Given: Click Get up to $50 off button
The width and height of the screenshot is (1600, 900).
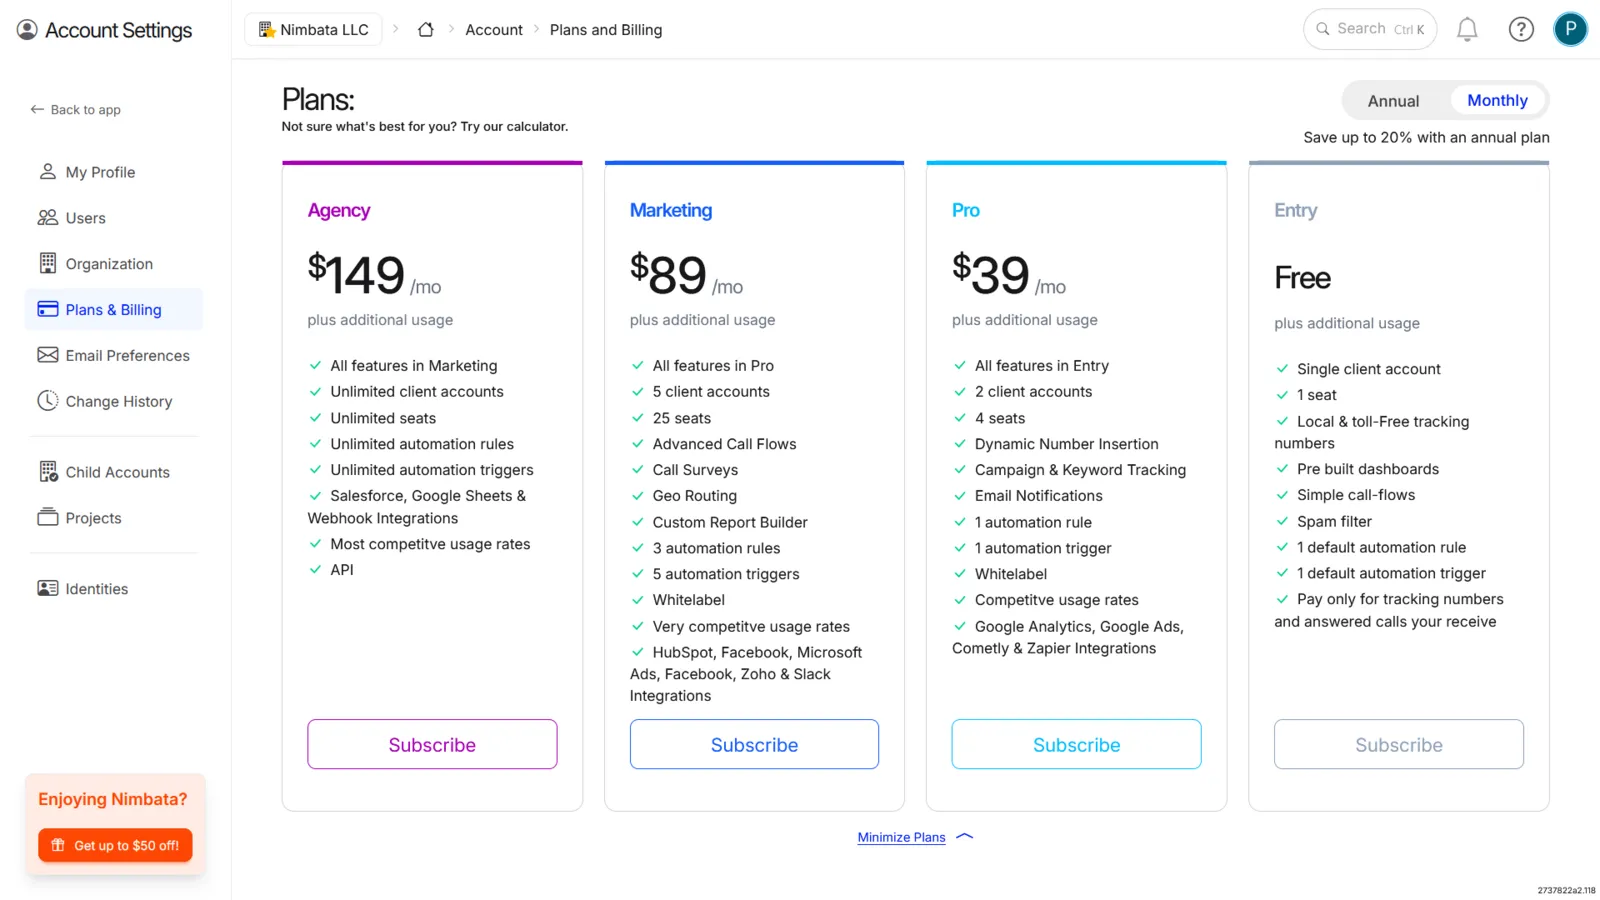Looking at the screenshot, I should click(x=115, y=845).
